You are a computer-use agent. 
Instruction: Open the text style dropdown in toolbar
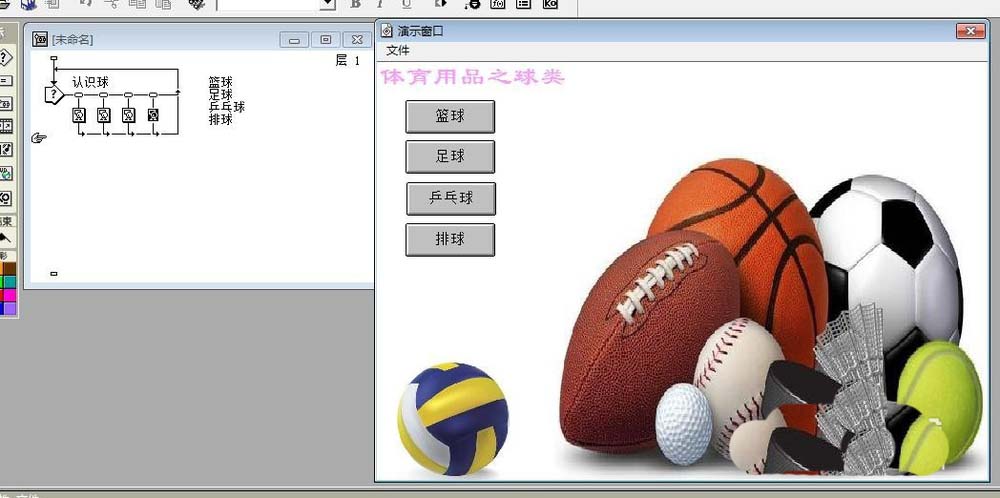[328, 4]
